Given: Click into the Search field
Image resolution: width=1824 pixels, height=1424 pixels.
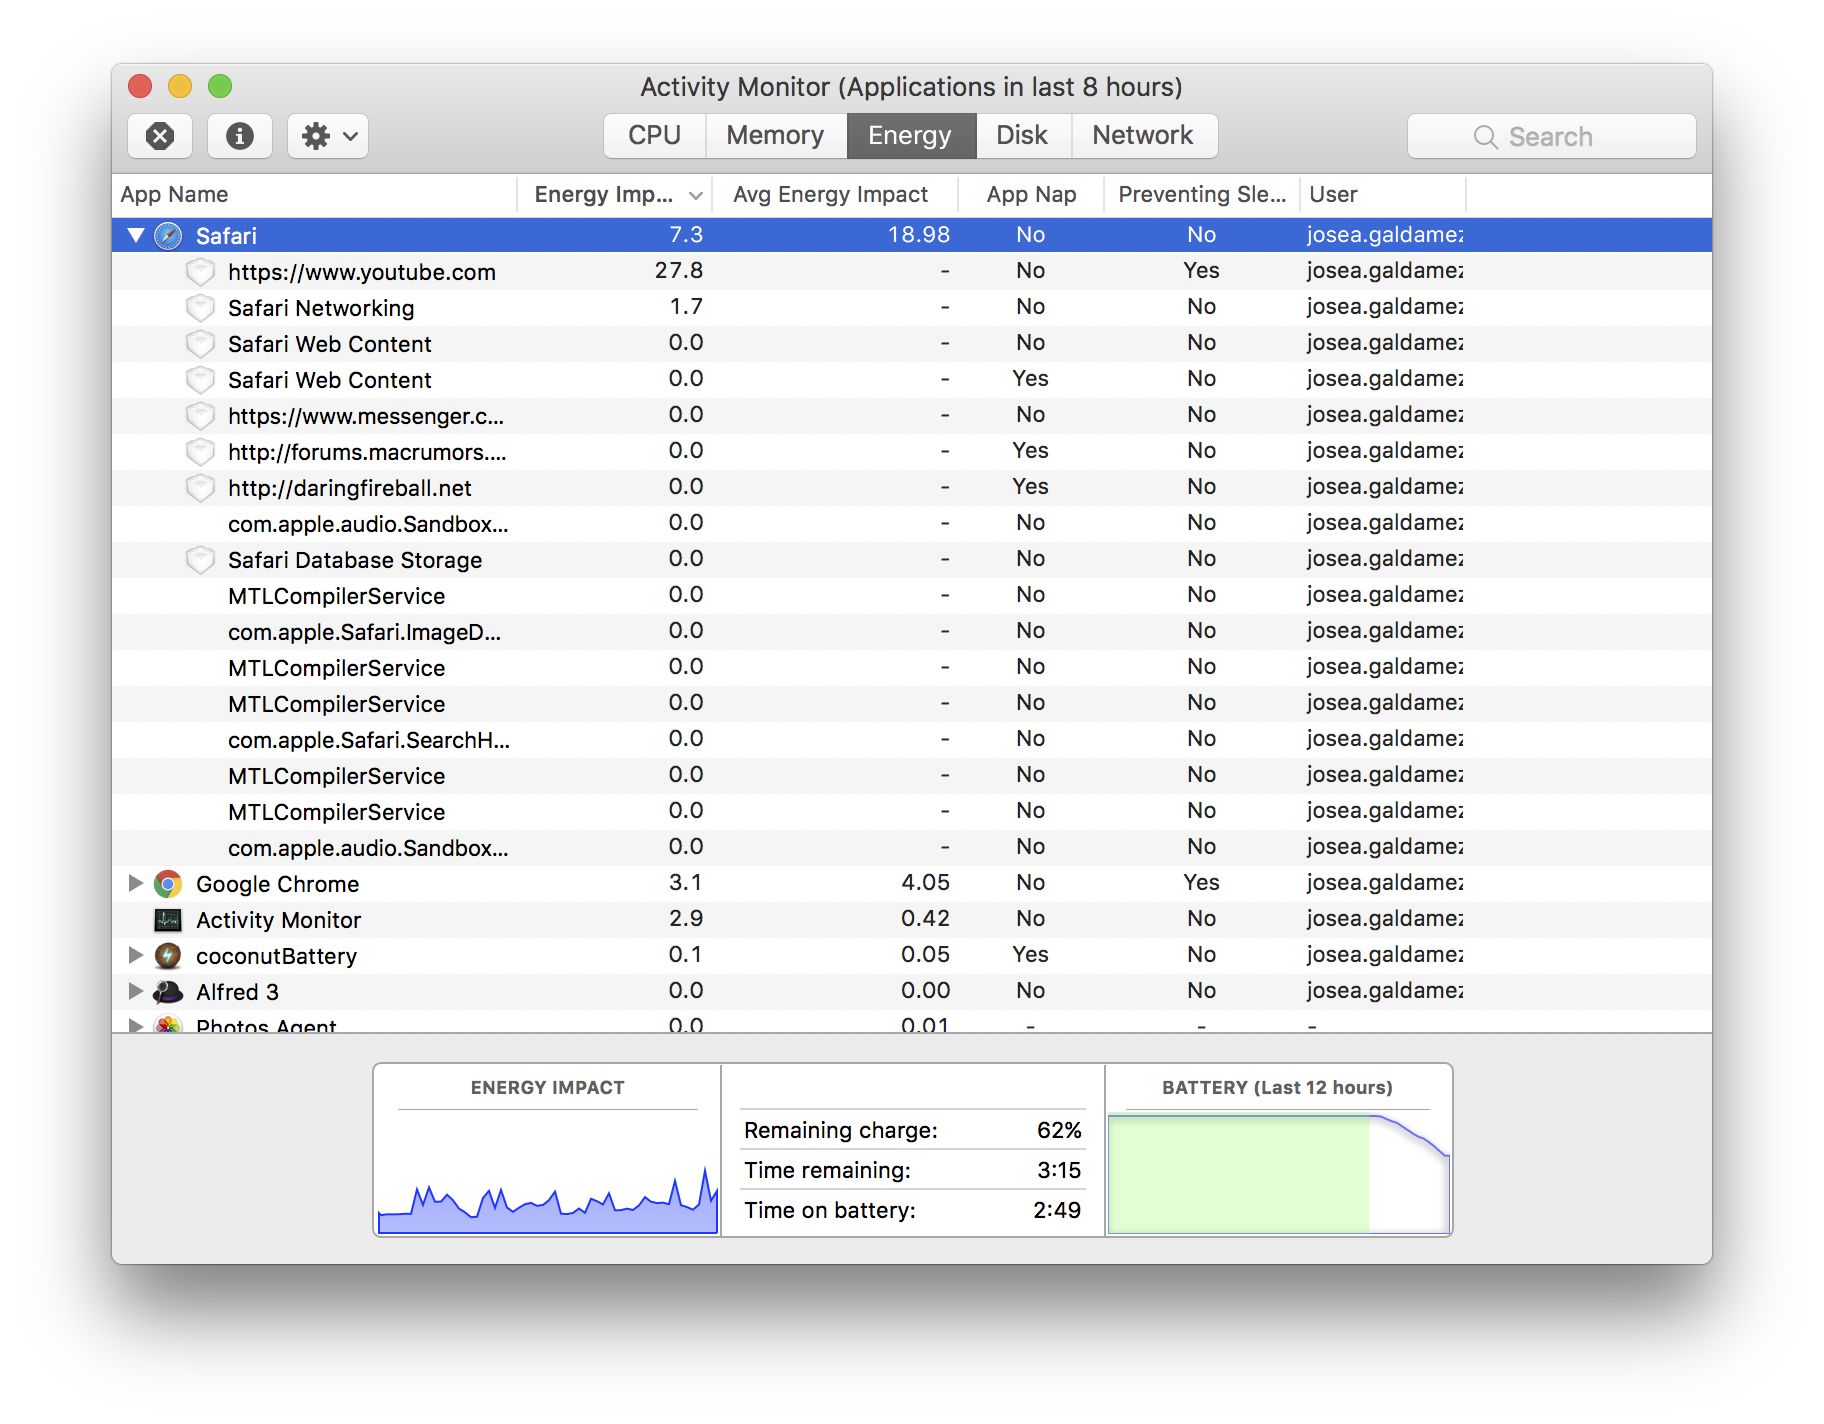Looking at the screenshot, I should pos(1551,137).
